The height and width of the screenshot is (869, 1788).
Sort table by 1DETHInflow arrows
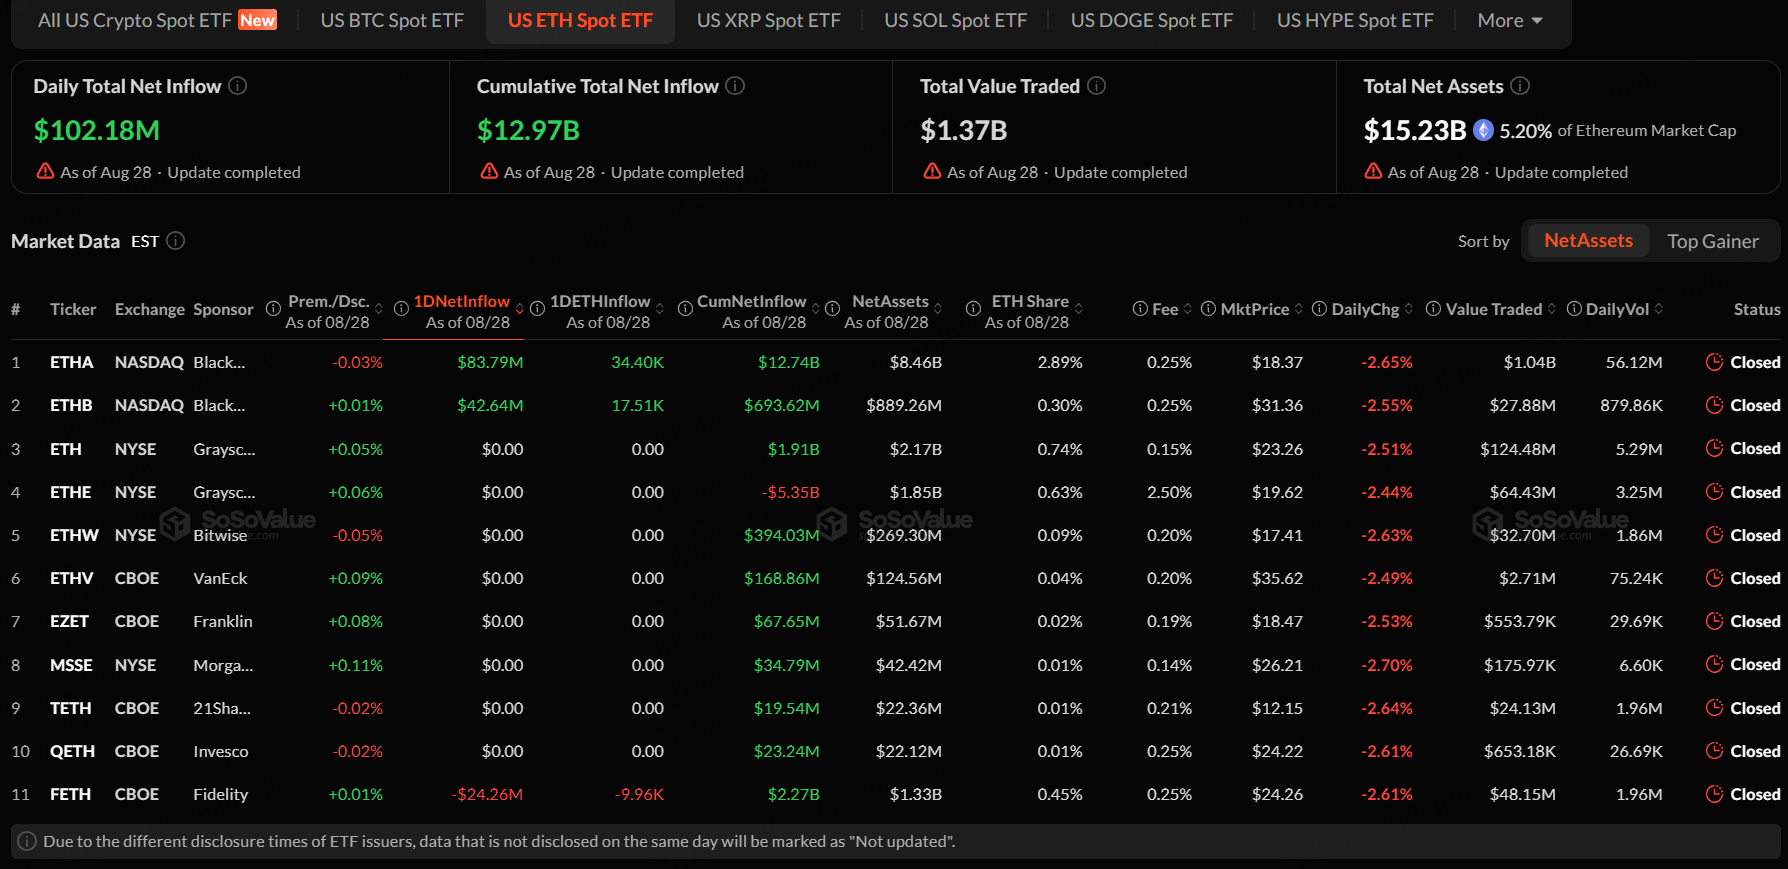[x=659, y=309]
